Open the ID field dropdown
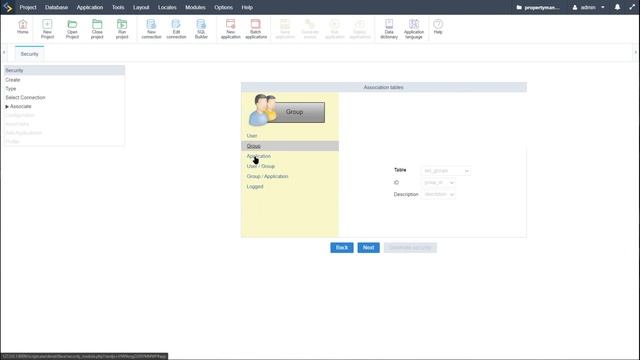Screen dimensions: 640x360 [439, 182]
